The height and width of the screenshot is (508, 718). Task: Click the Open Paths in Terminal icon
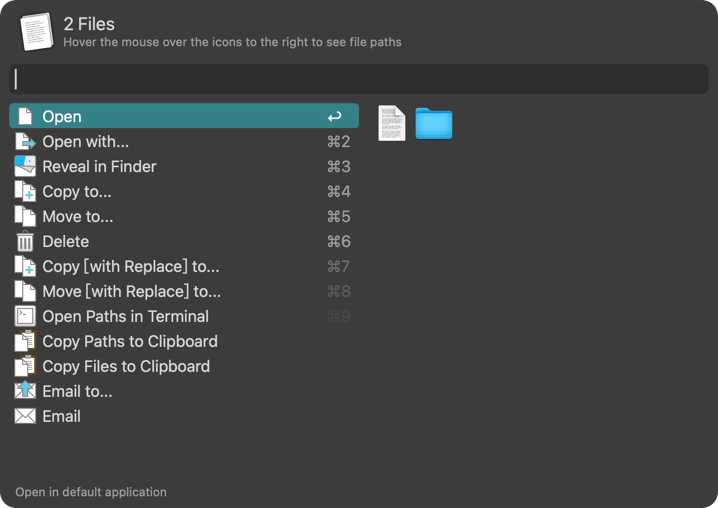click(x=25, y=317)
